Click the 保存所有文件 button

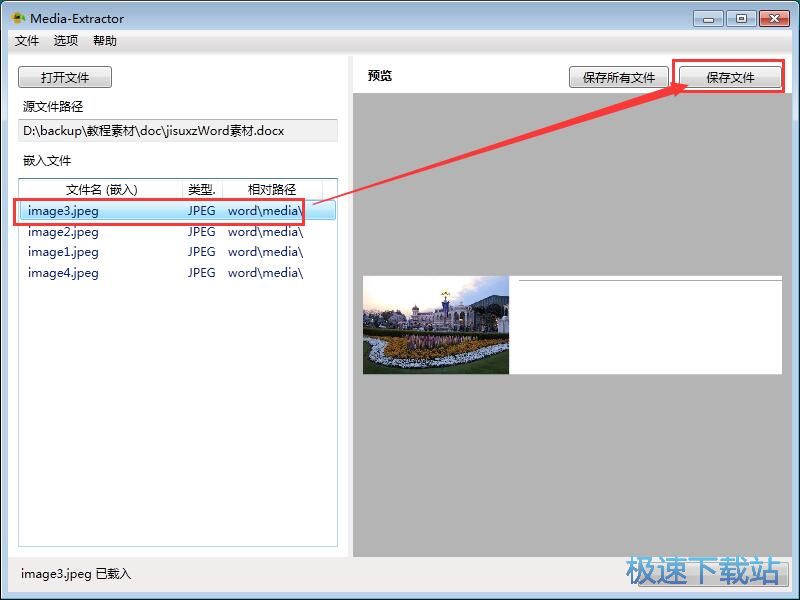(x=619, y=76)
